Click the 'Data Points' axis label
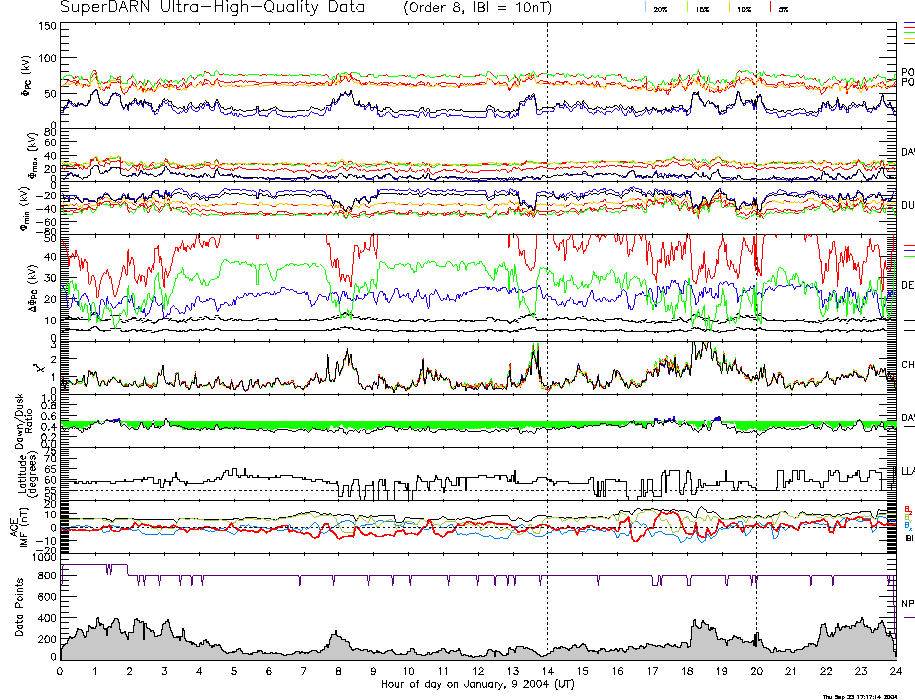915x700 pixels. click(19, 607)
